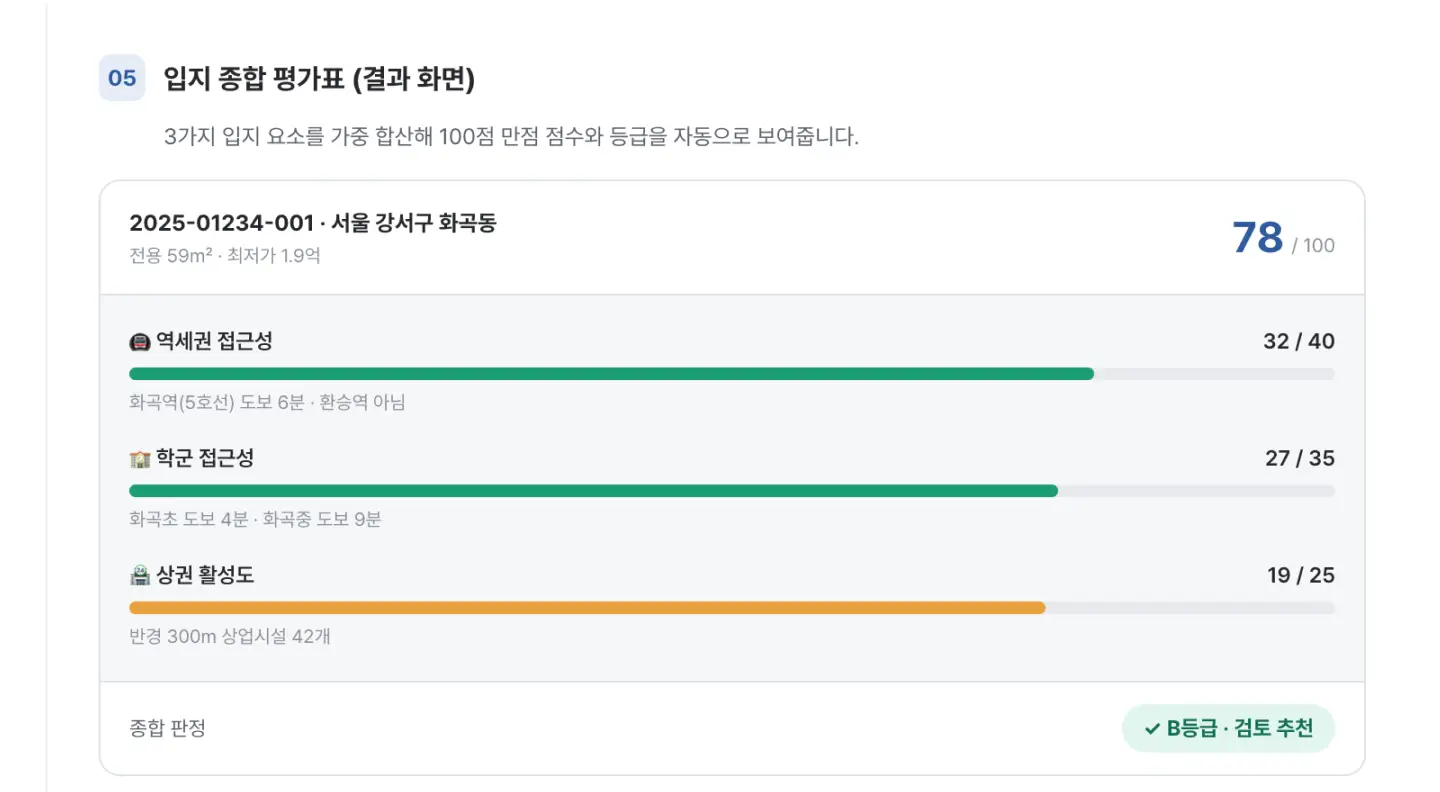Click the 전용 59m² · 최저가 1.9억 subtitle
The width and height of the screenshot is (1440, 792).
tap(225, 256)
